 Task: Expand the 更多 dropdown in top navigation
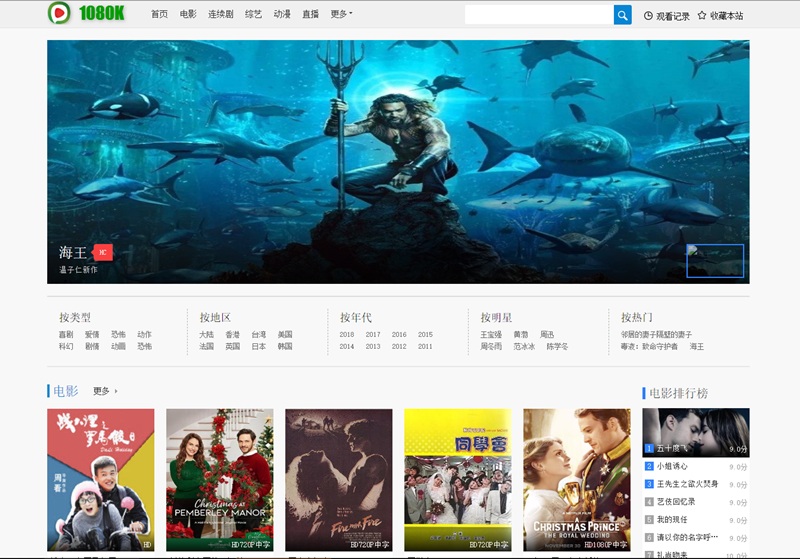341,15
